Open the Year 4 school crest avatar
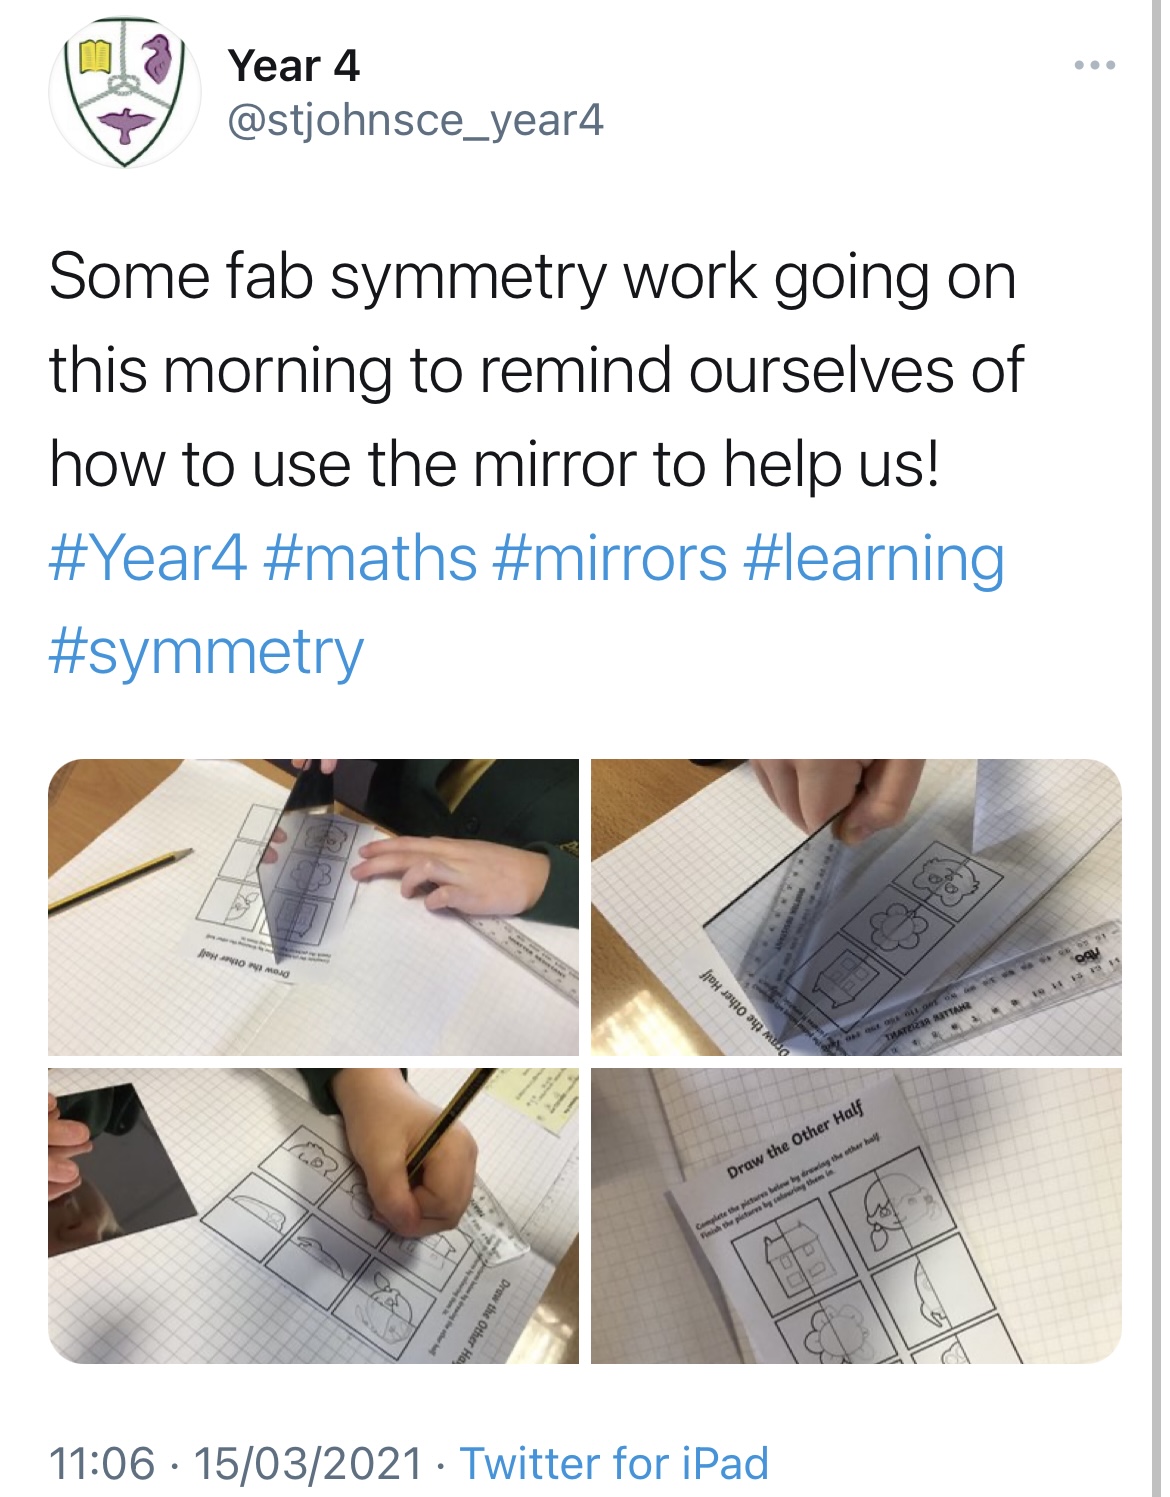1170x1497 pixels. (x=125, y=92)
